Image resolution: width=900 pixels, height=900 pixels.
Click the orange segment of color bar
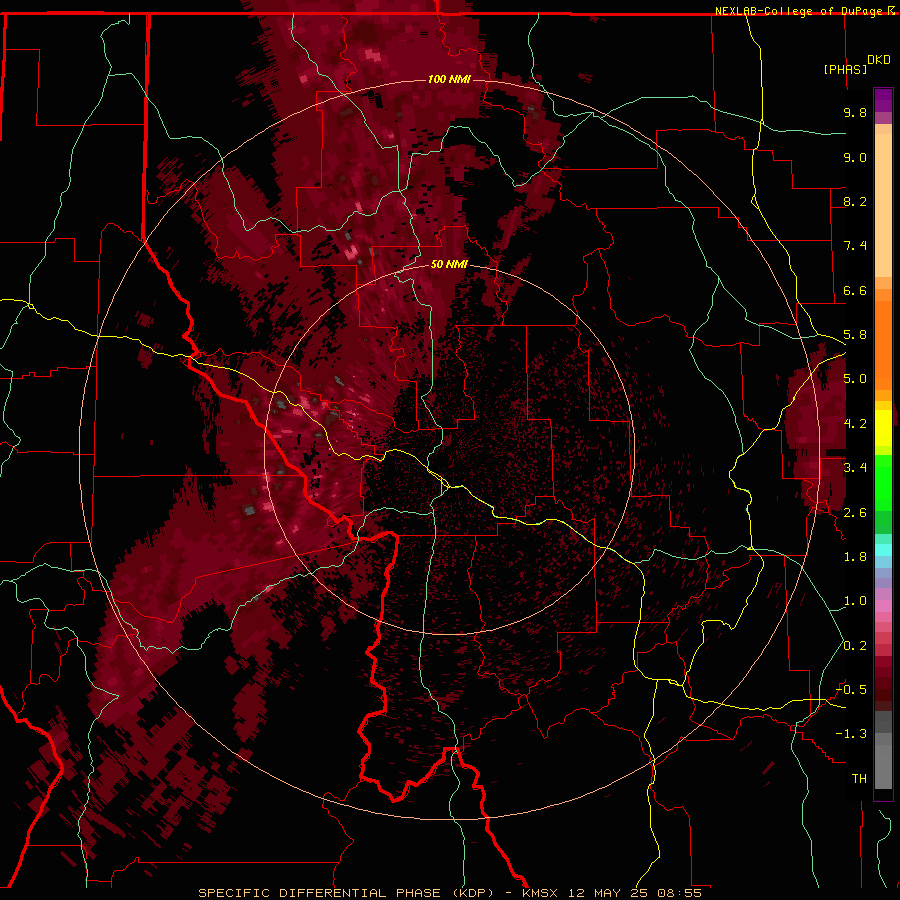pos(883,344)
